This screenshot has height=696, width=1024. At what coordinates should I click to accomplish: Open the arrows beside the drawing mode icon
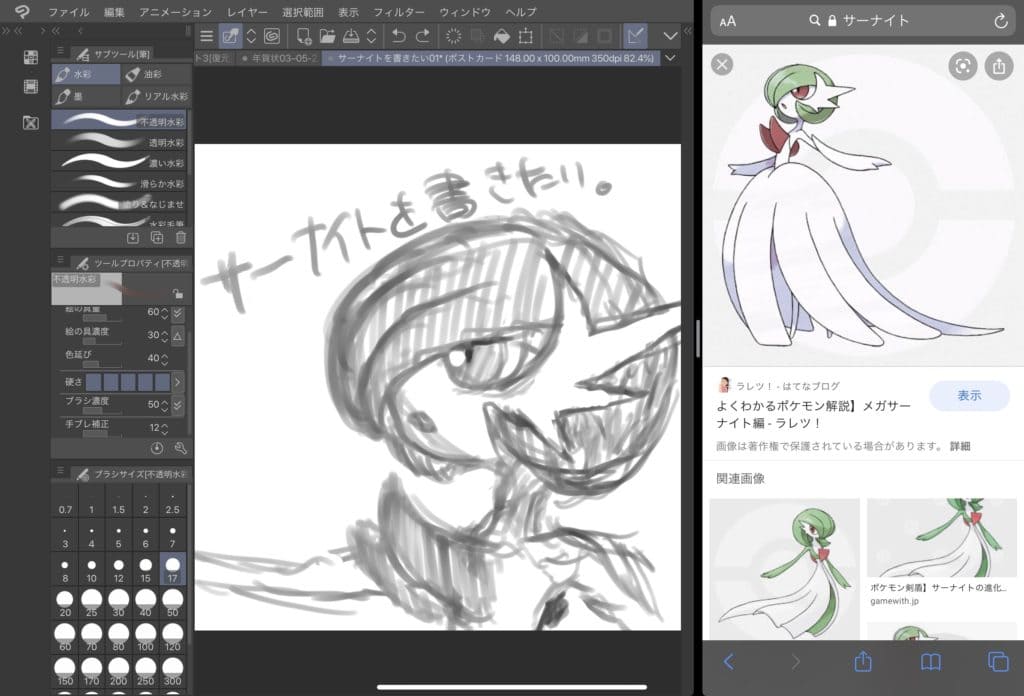251,37
